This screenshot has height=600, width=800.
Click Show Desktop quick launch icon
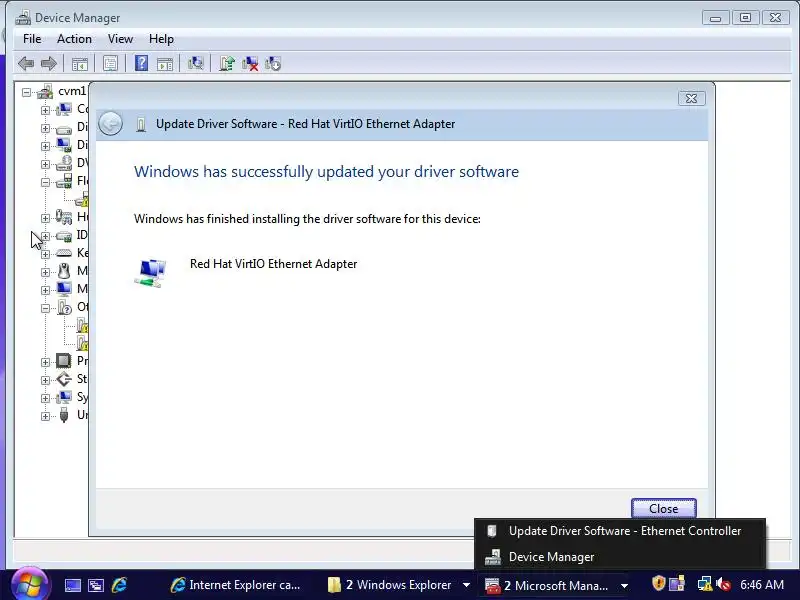click(x=72, y=585)
